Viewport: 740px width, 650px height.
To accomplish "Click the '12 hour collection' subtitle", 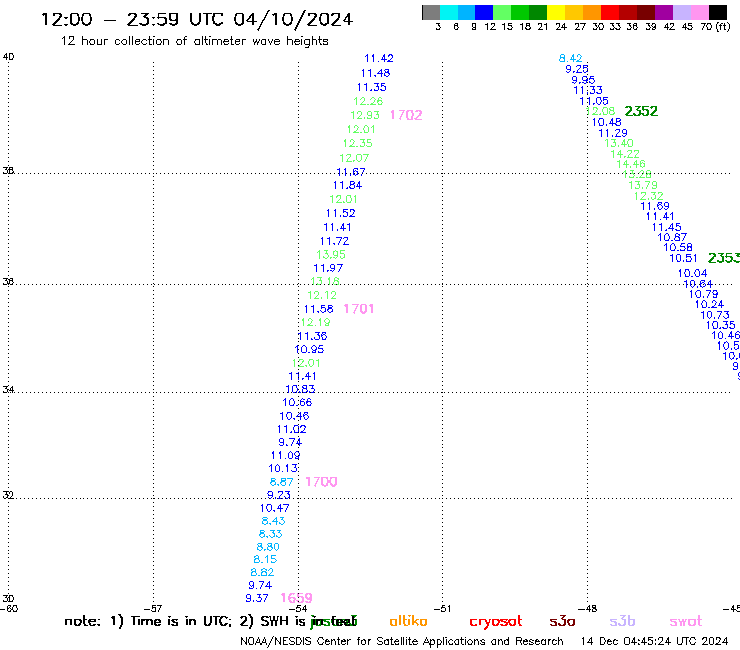I will (194, 41).
